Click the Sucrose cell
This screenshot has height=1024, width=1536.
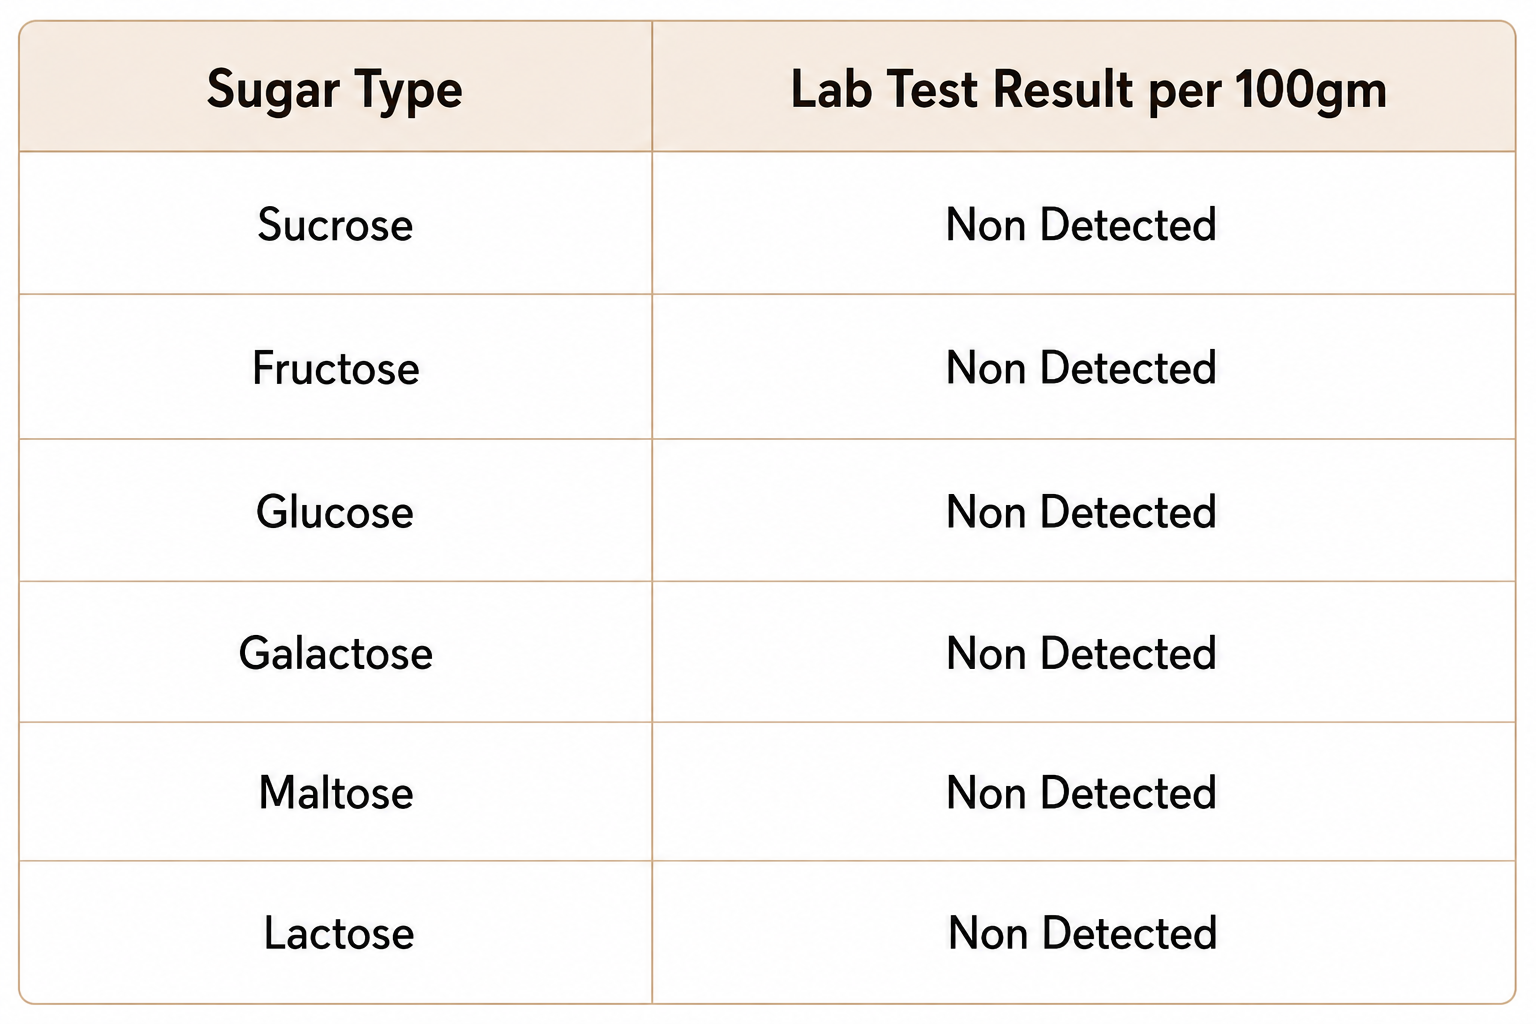[335, 224]
